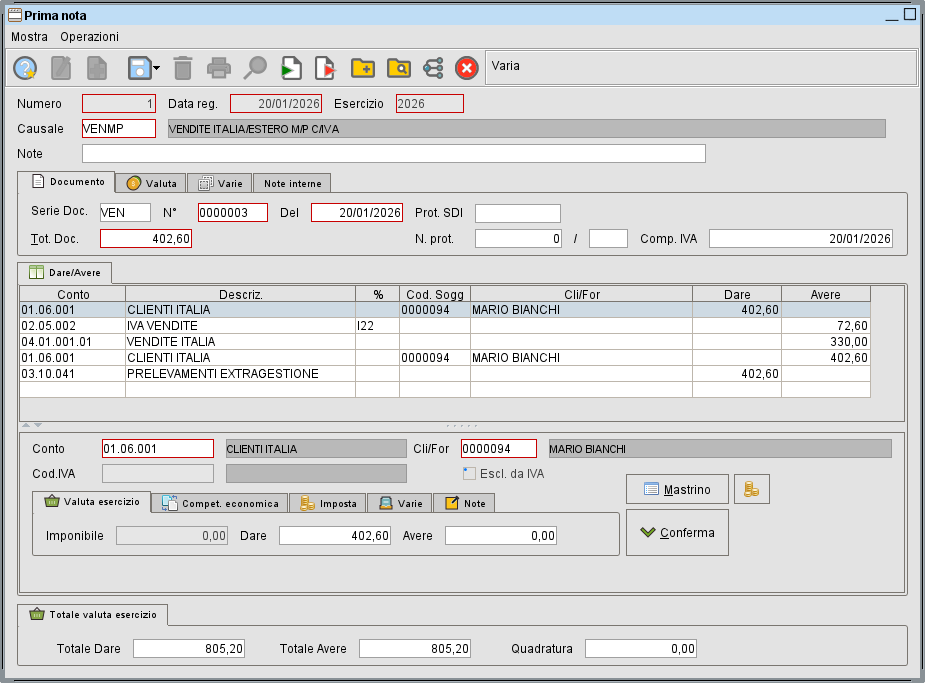Click the new folder icon with plus sign
The width and height of the screenshot is (925, 683).
(362, 67)
